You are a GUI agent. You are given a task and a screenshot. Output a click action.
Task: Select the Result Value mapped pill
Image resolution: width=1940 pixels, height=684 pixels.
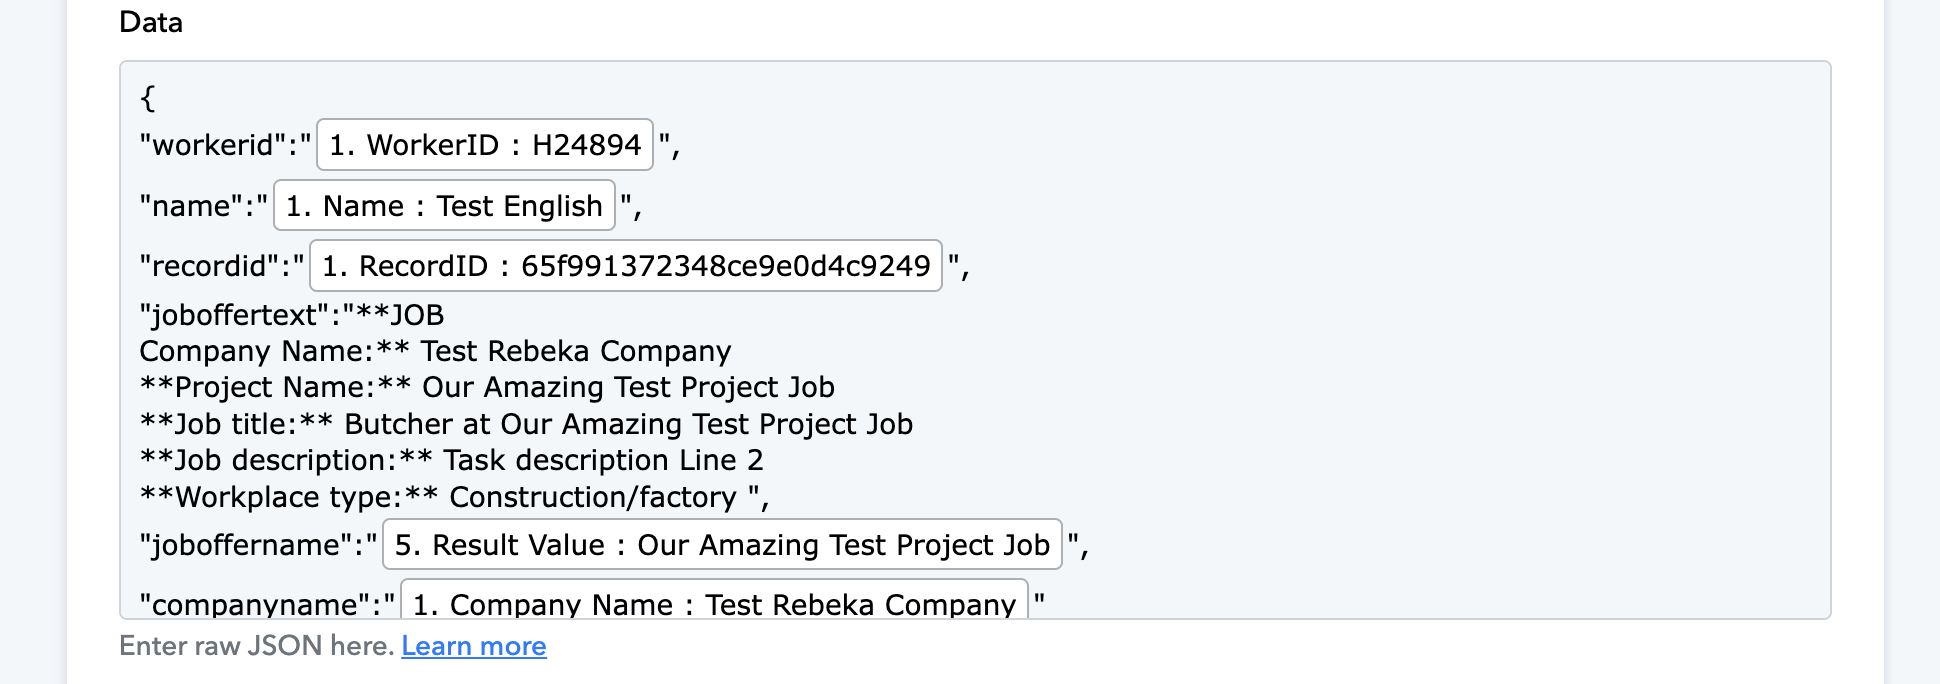[x=722, y=544]
